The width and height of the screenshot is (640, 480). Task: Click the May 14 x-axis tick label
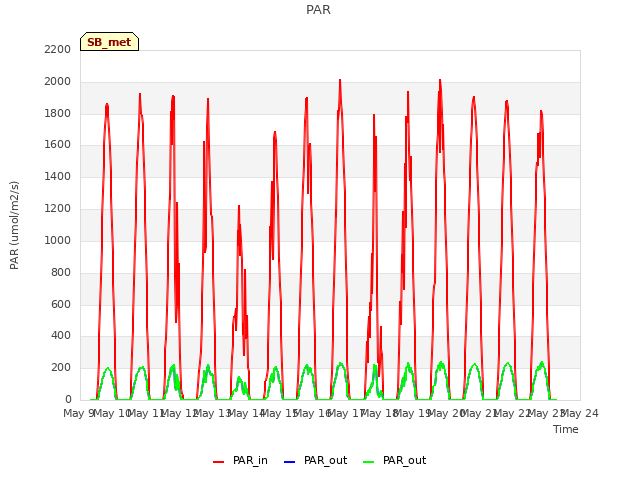click(x=247, y=413)
